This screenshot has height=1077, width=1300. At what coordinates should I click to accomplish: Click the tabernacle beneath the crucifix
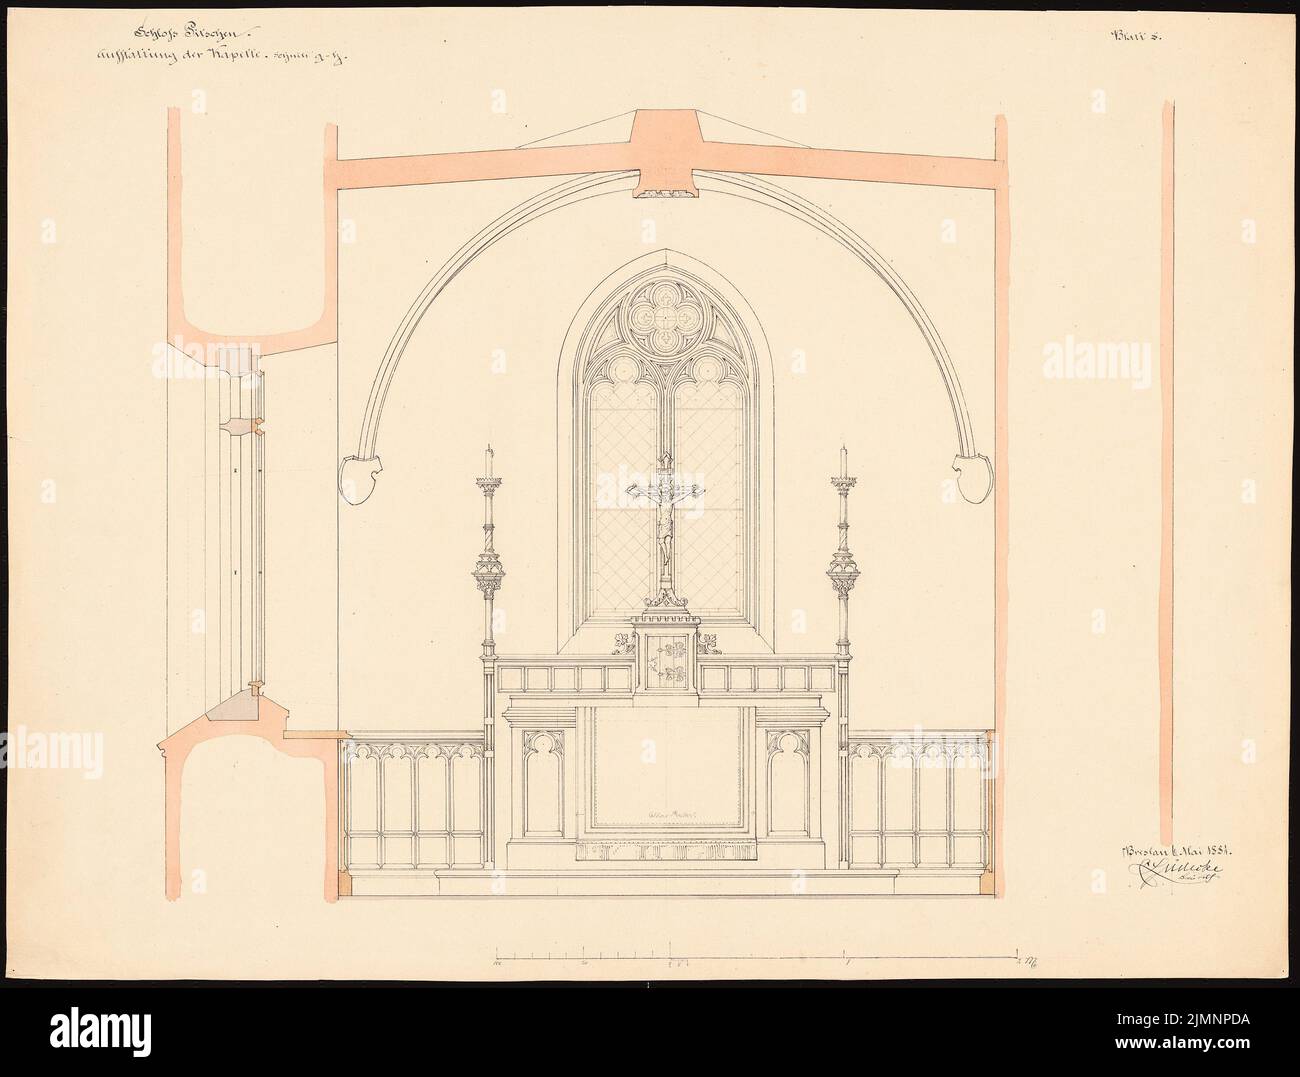[x=665, y=660]
